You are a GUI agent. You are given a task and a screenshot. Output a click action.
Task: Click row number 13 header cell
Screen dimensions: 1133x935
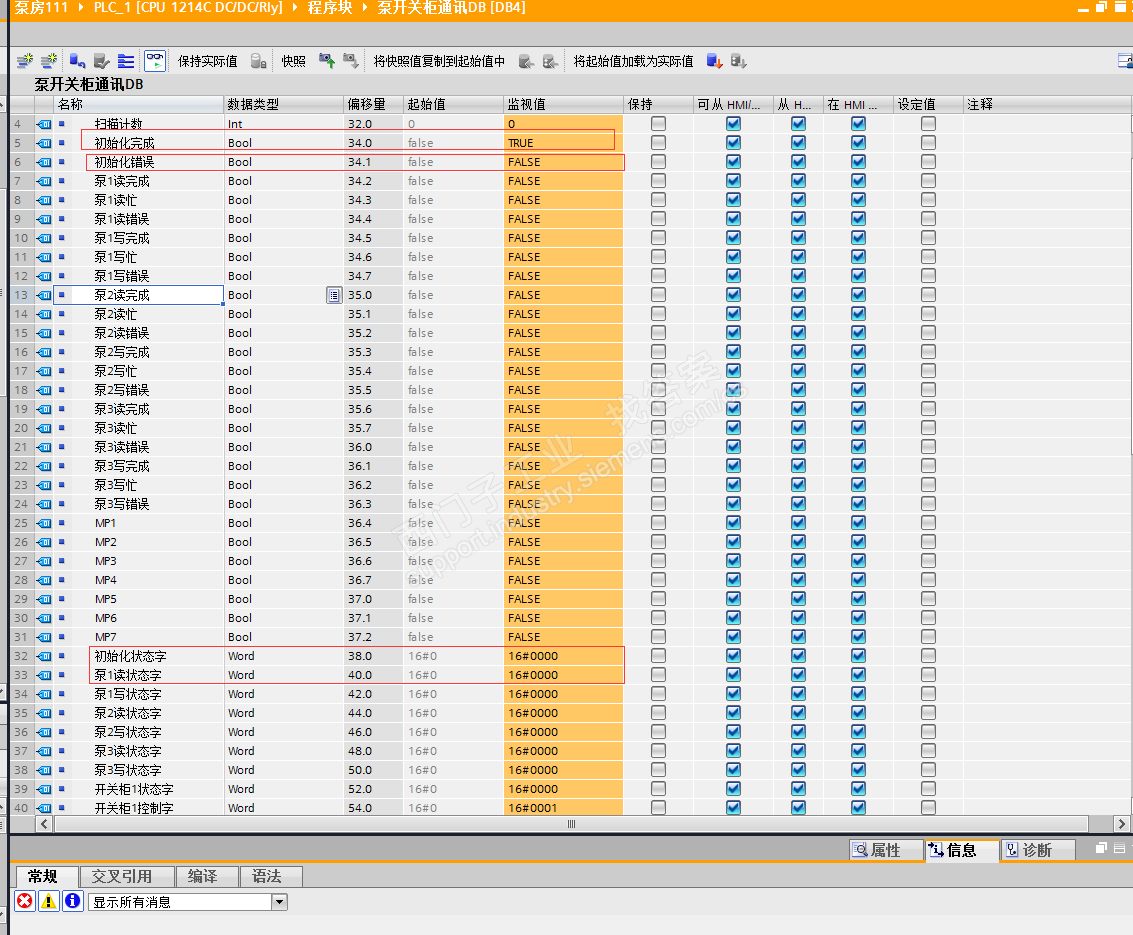(x=21, y=295)
